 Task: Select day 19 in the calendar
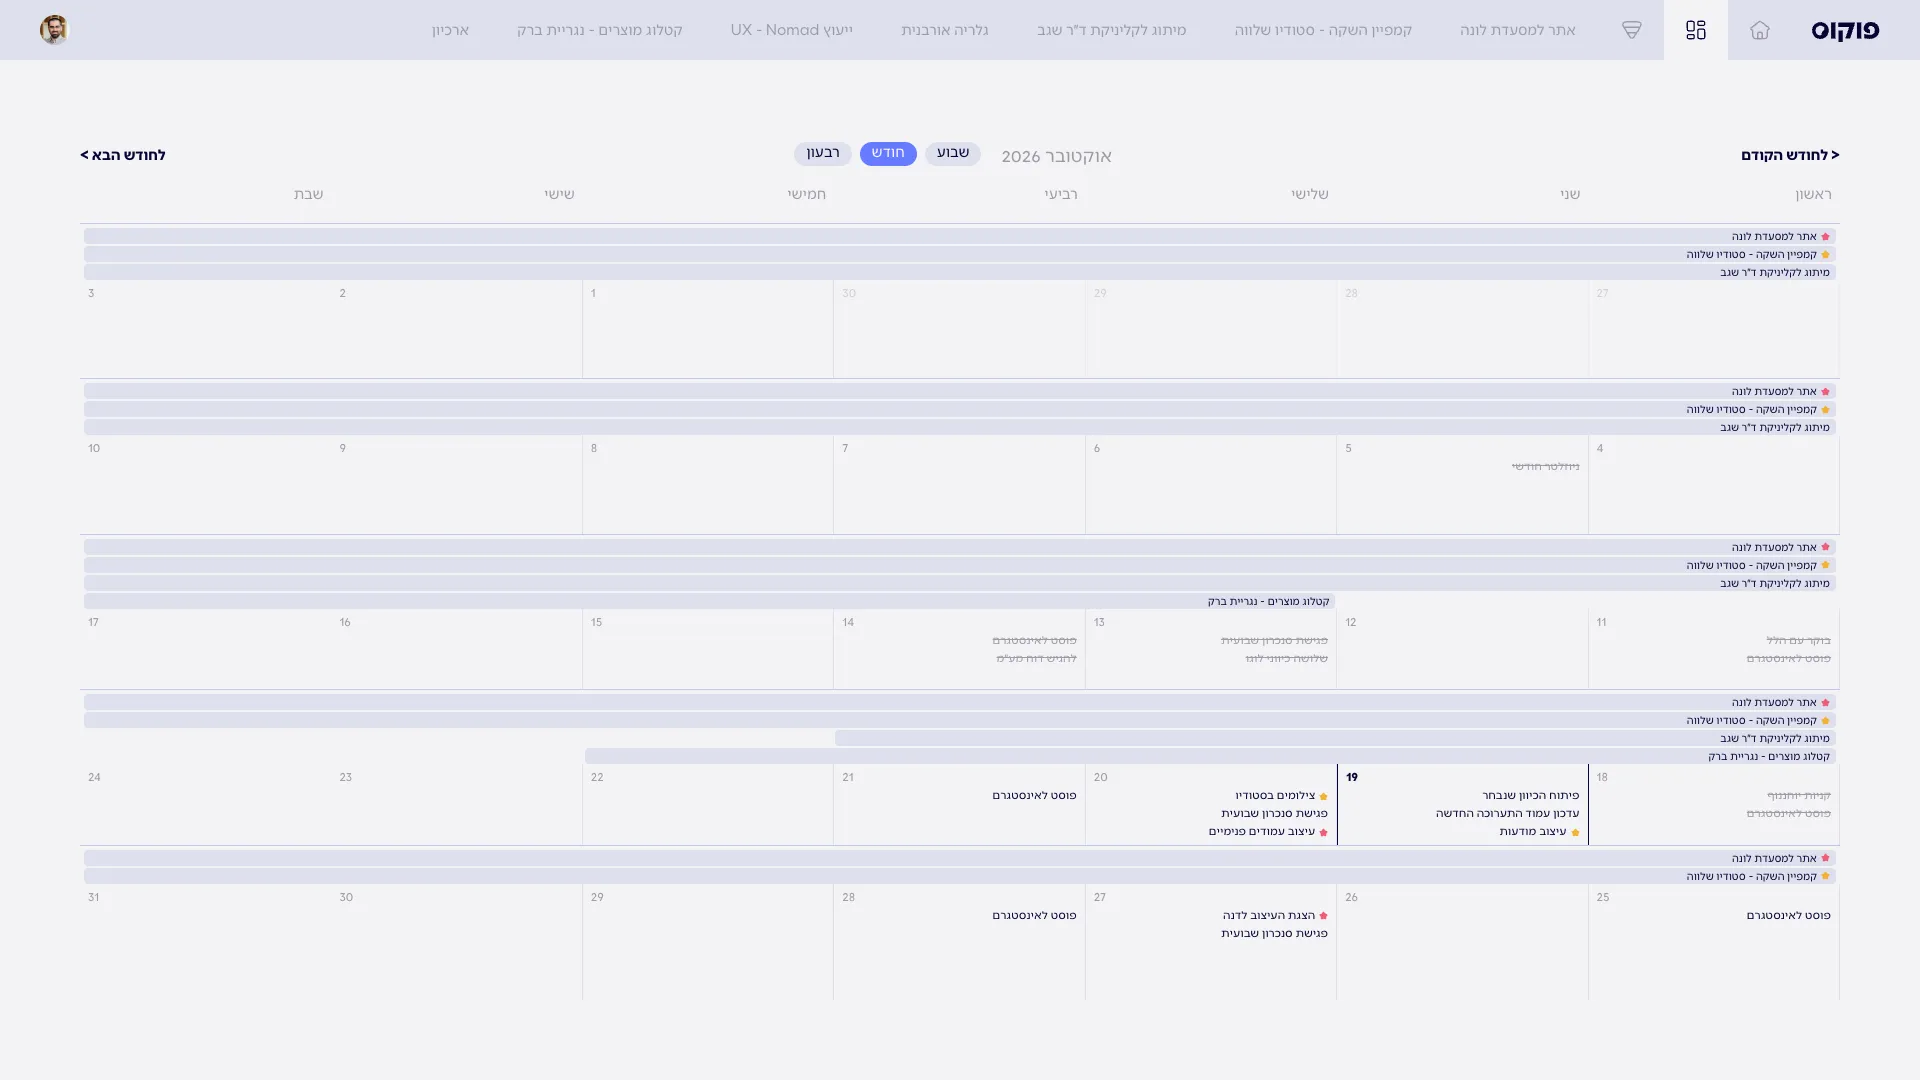[1462, 804]
